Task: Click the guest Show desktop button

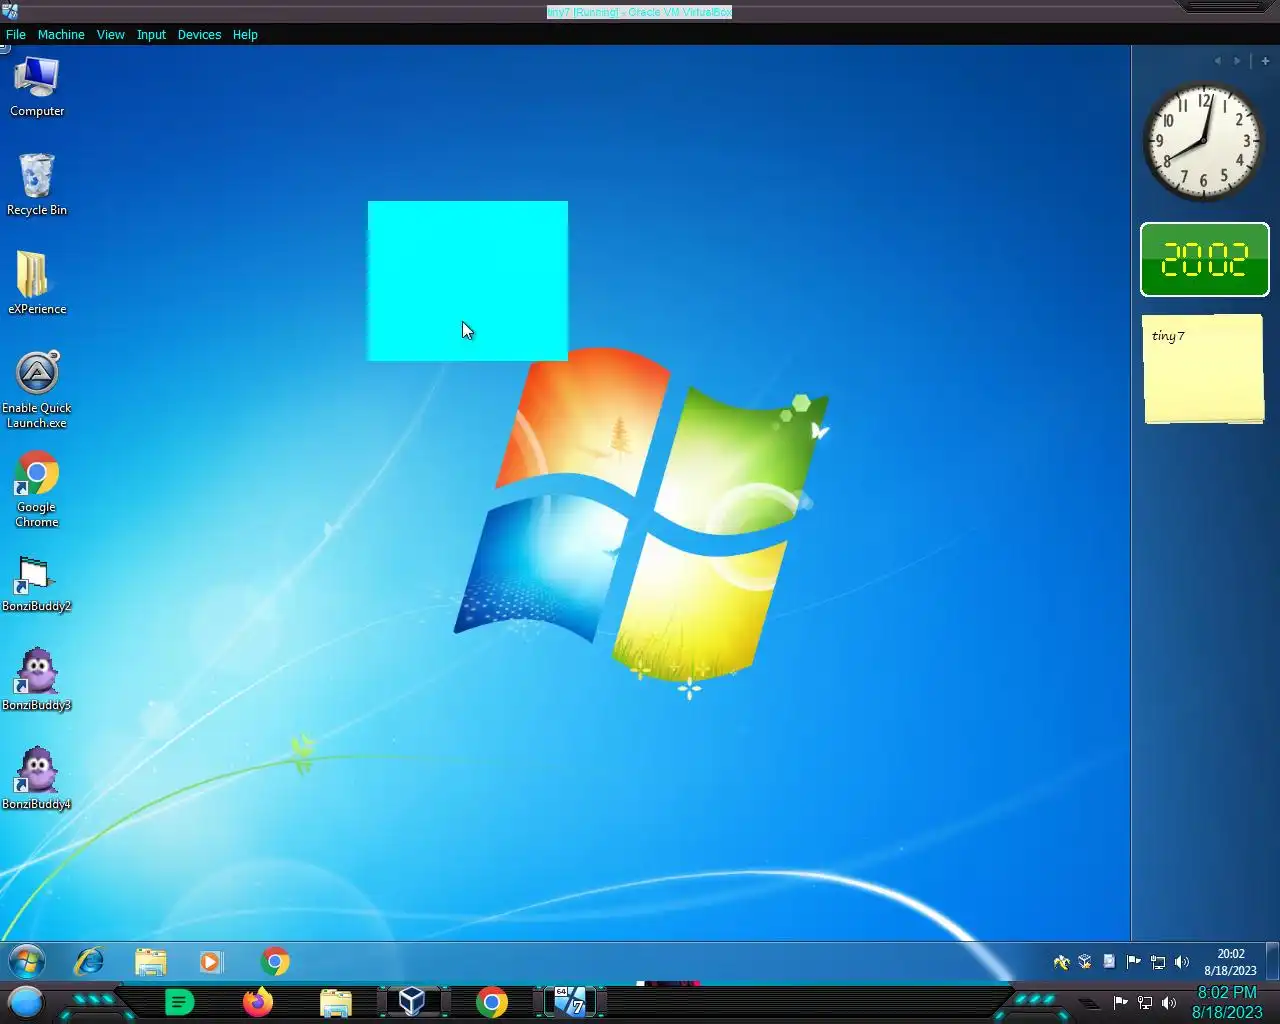Action: [x=1272, y=962]
